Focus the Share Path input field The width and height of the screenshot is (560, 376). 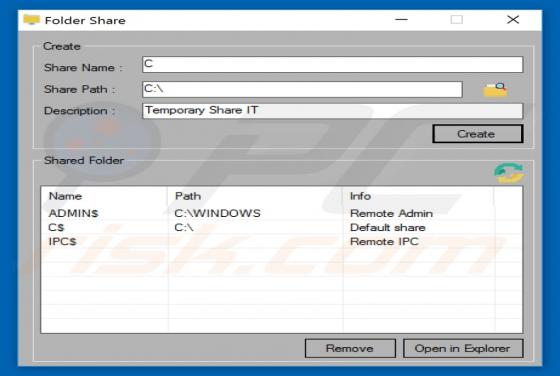click(x=302, y=89)
